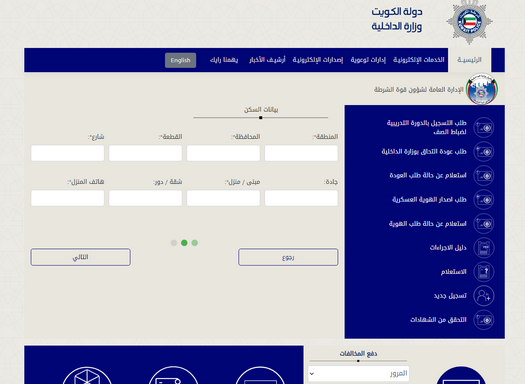The width and height of the screenshot is (525, 384).
Task: Click the الاستعلام question-mark icon
Action: pos(483,272)
